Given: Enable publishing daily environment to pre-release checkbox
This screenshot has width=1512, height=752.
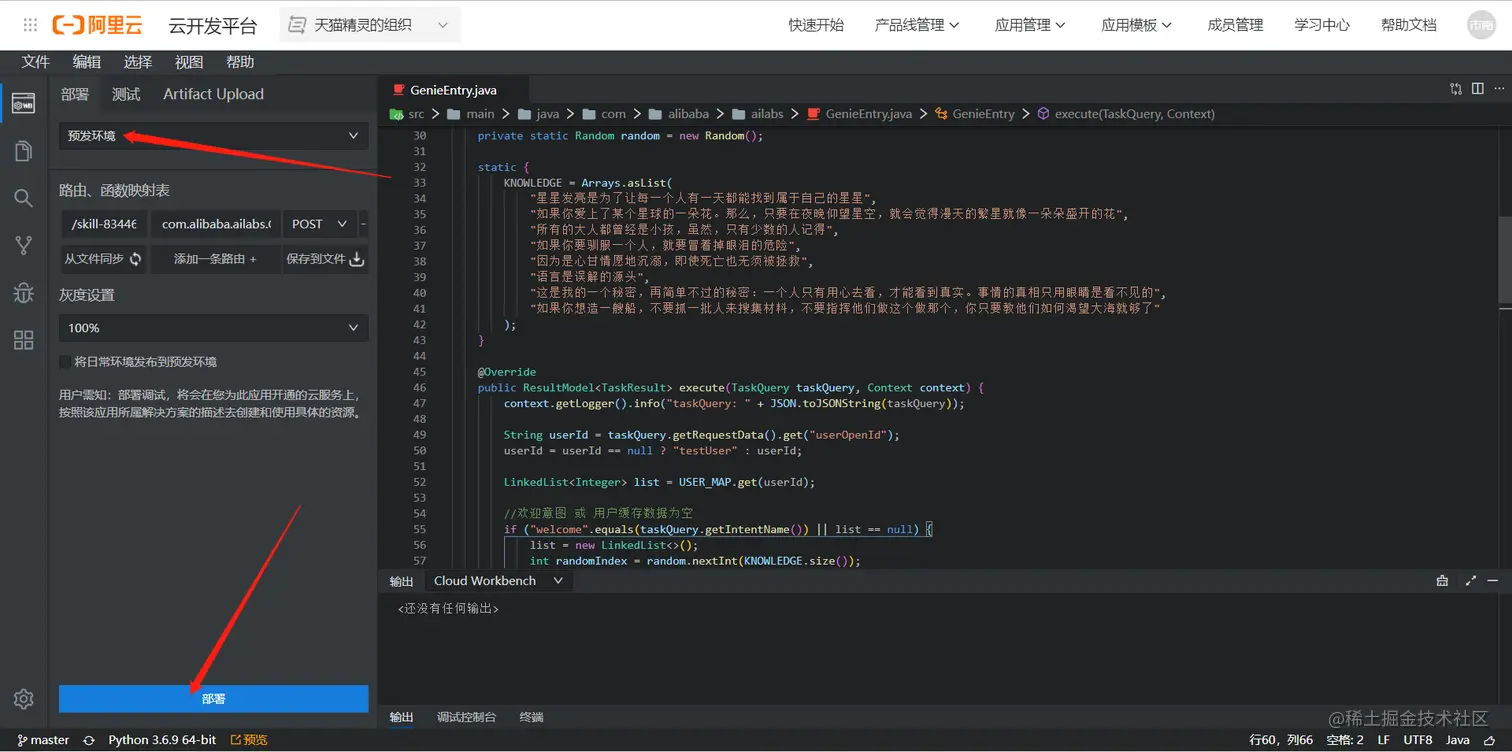Looking at the screenshot, I should click(65, 362).
